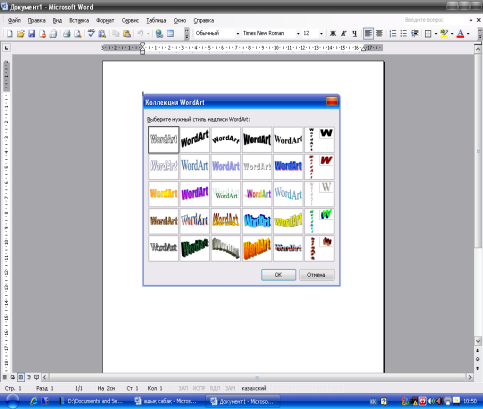Insert a hyperlink with the globe icon
Screen dimensions: 483x409
point(159,34)
